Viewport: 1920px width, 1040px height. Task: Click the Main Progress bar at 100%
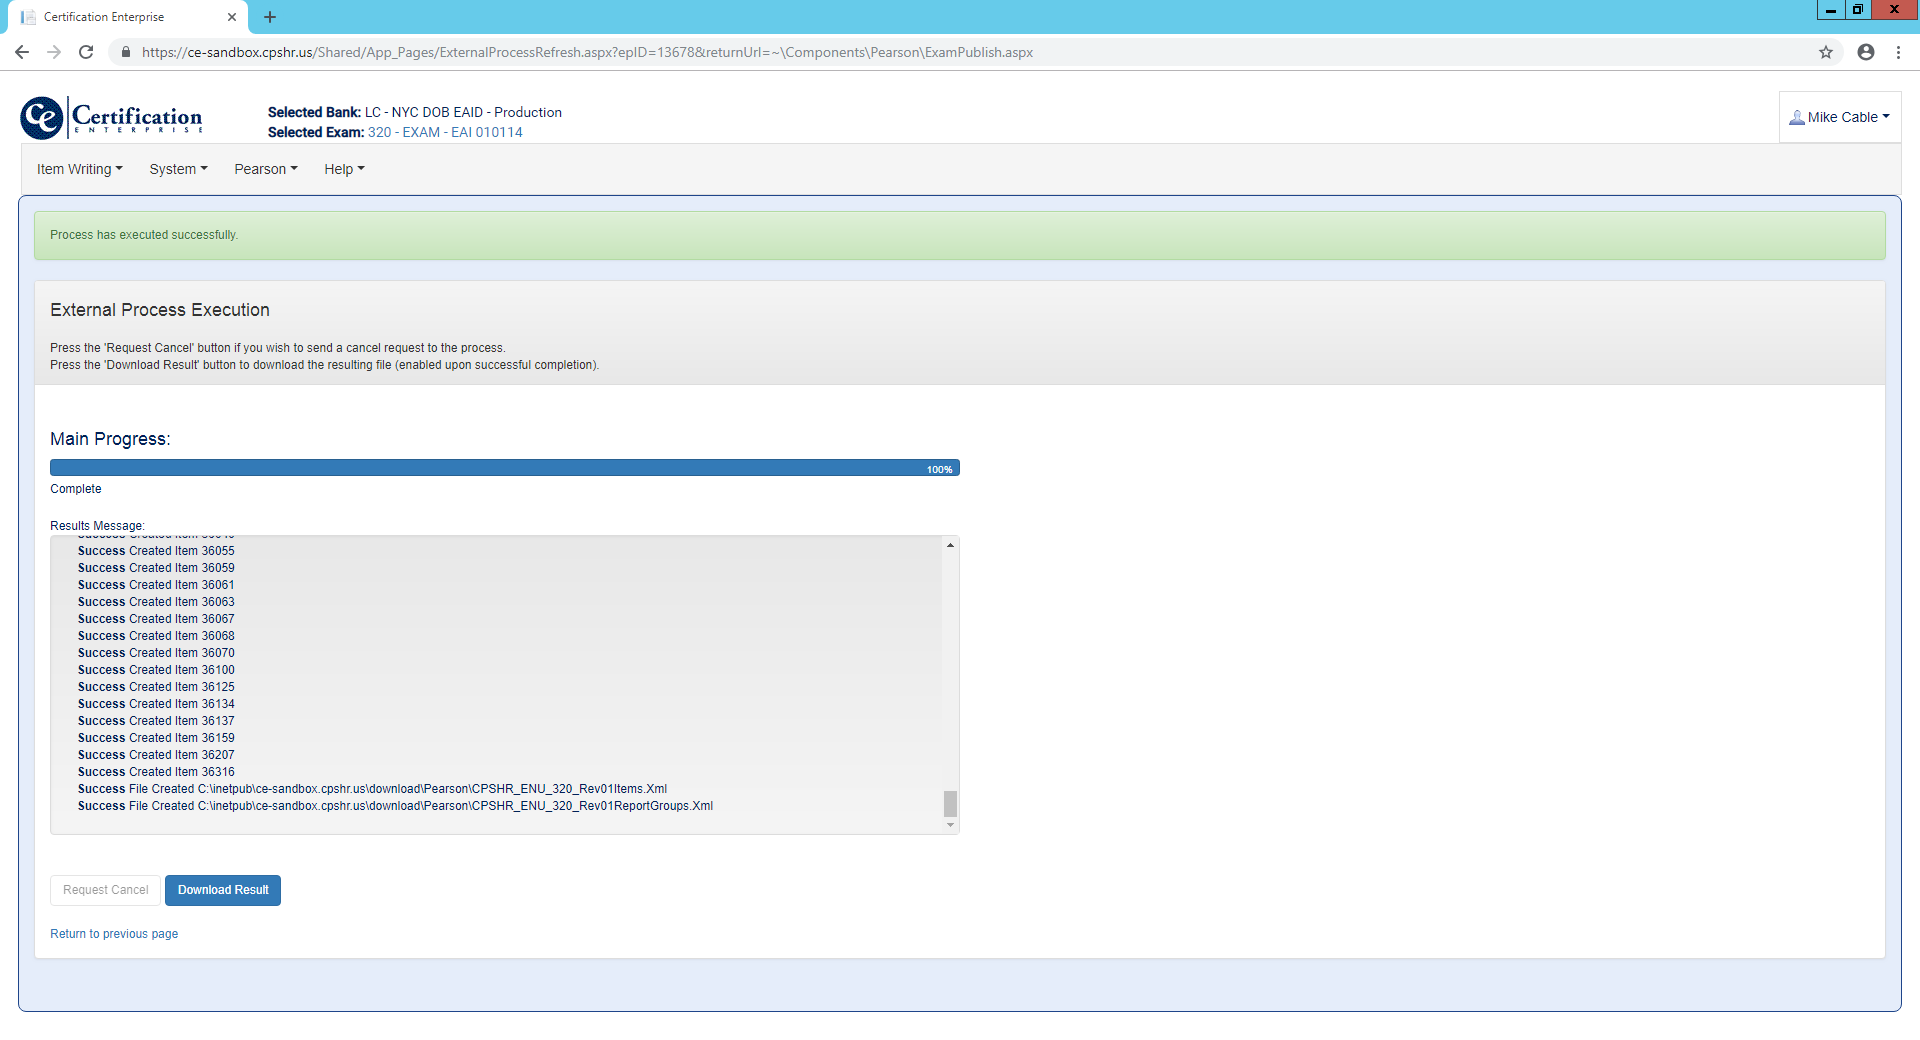pos(504,468)
